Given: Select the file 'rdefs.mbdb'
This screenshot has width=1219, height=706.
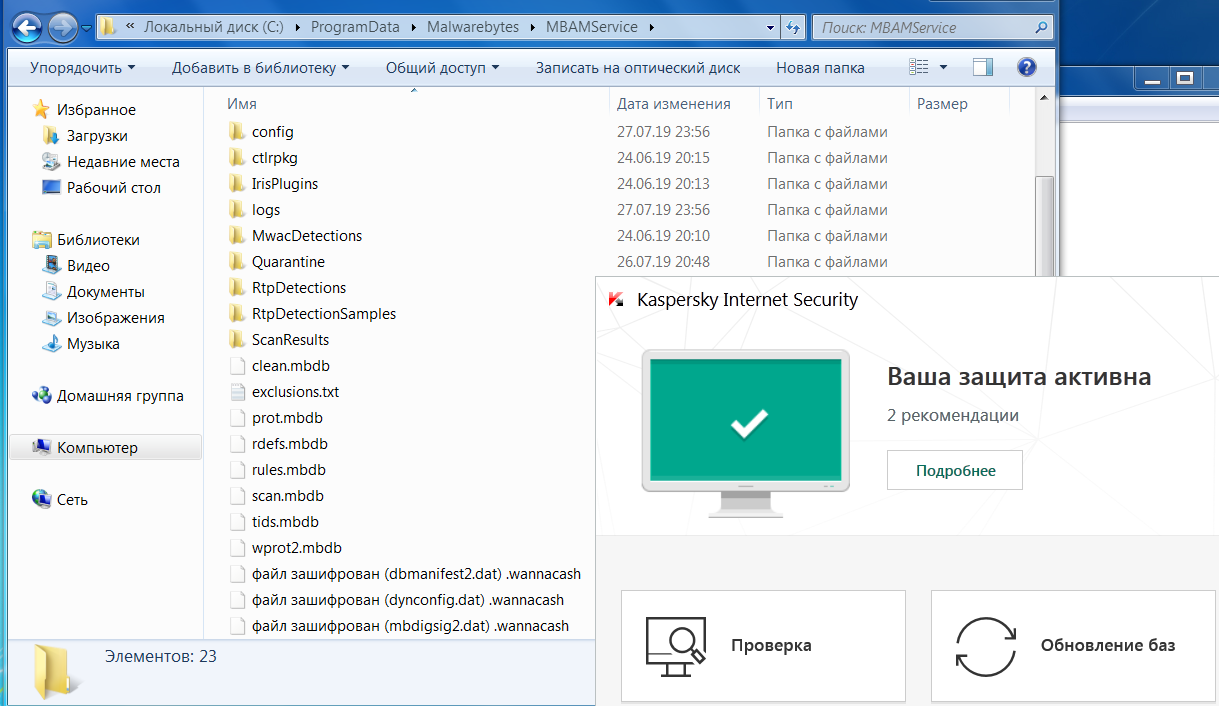Looking at the screenshot, I should (290, 444).
